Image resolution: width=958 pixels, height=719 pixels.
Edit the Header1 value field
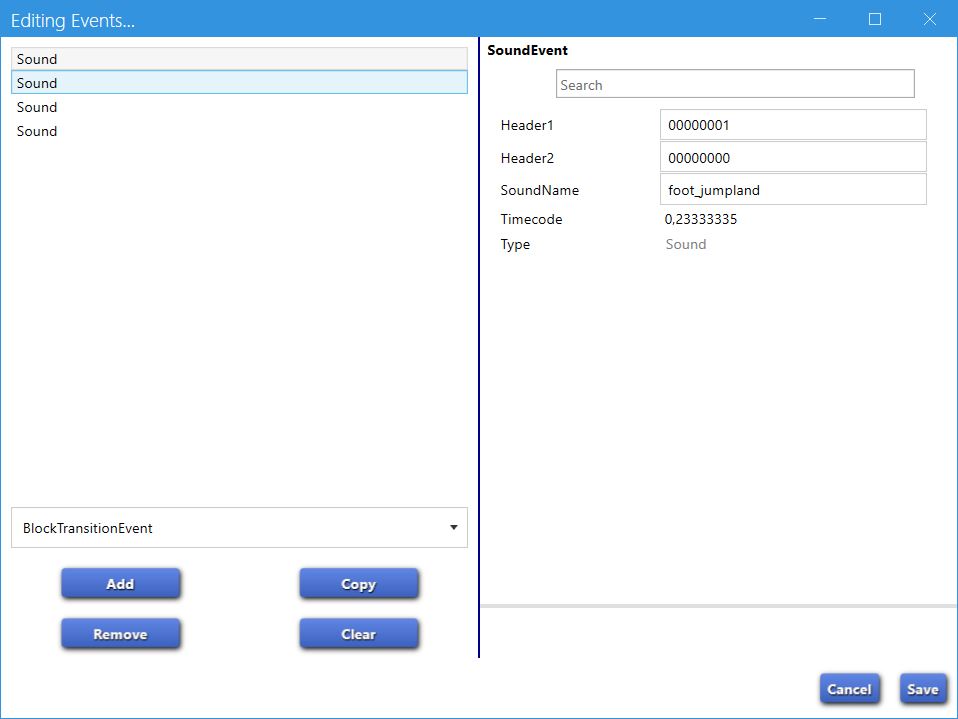(793, 125)
